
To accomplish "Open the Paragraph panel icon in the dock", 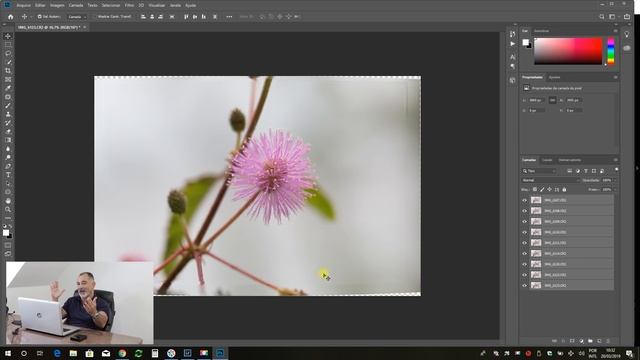I will [513, 66].
